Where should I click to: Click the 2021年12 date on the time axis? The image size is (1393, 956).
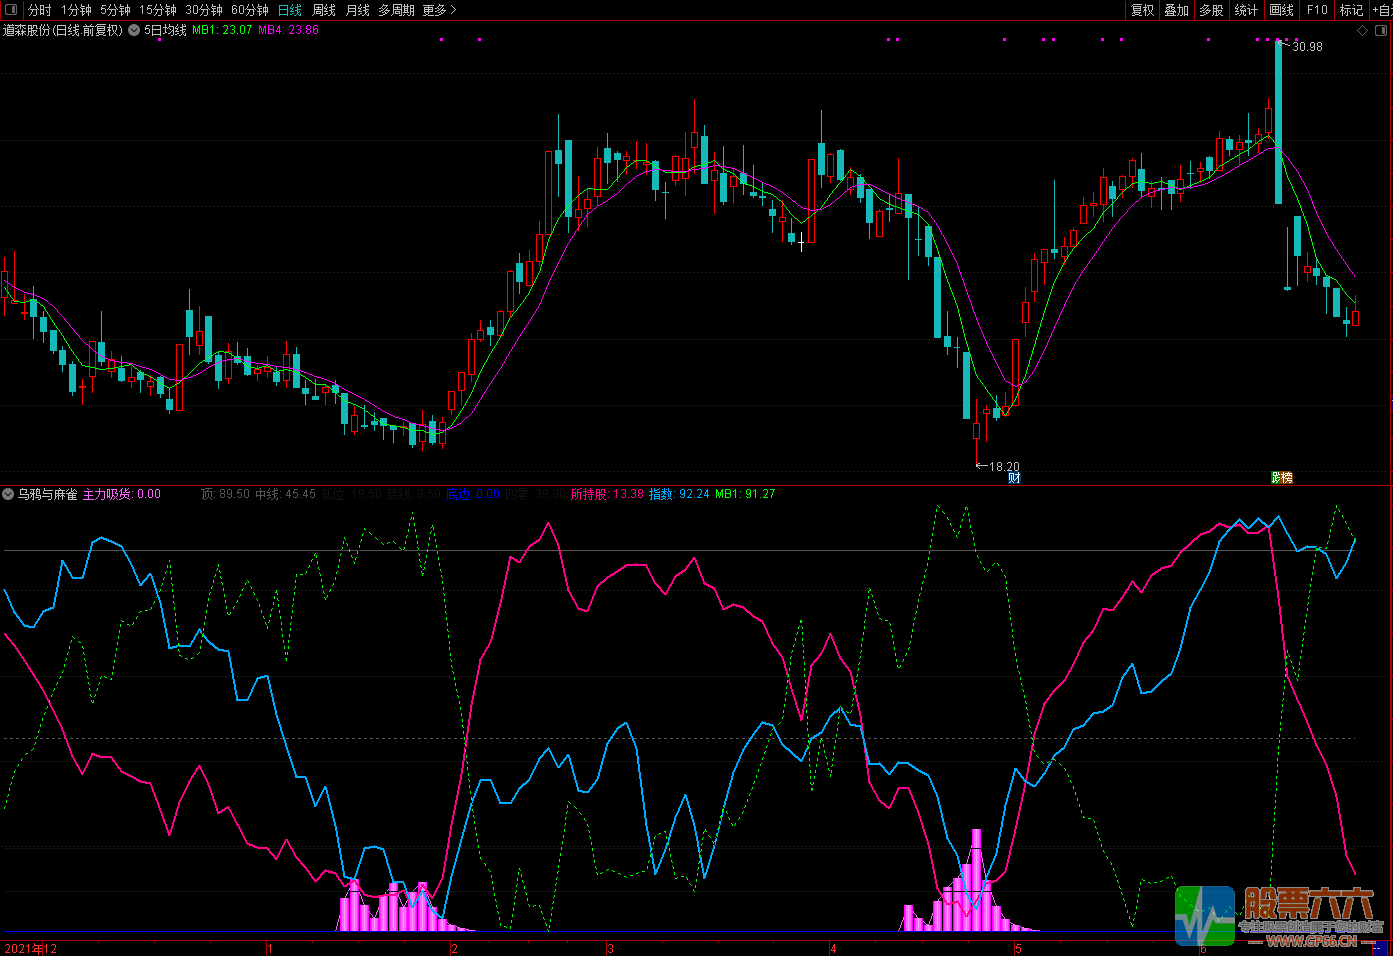(31, 949)
